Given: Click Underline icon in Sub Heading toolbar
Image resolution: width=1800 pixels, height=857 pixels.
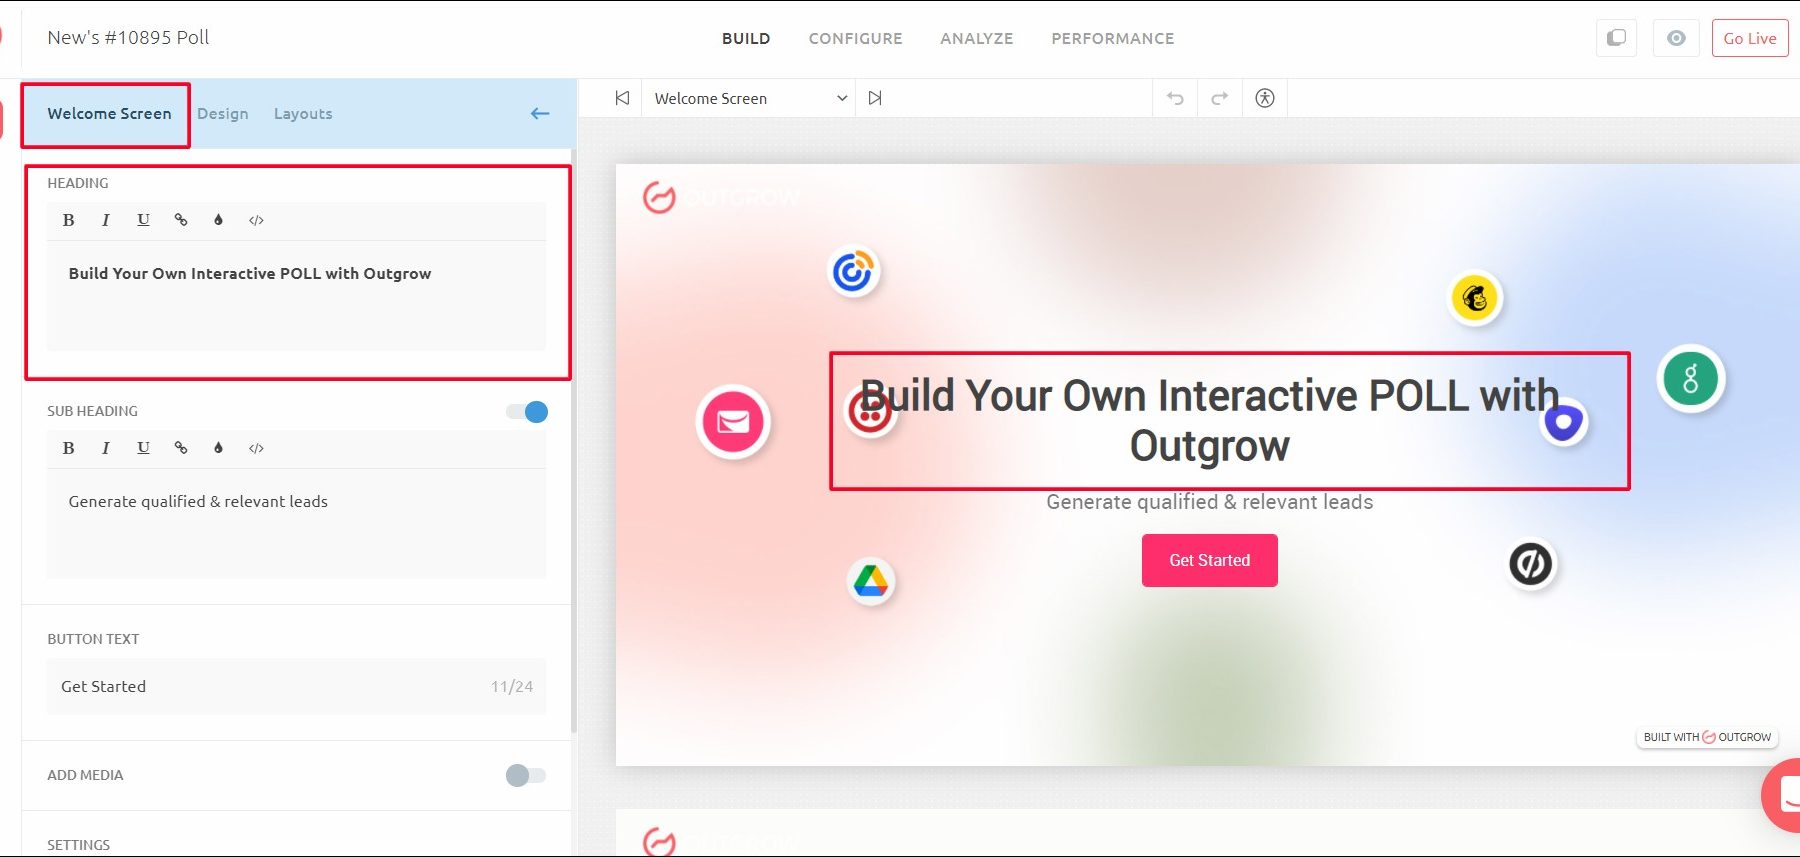Looking at the screenshot, I should [143, 448].
